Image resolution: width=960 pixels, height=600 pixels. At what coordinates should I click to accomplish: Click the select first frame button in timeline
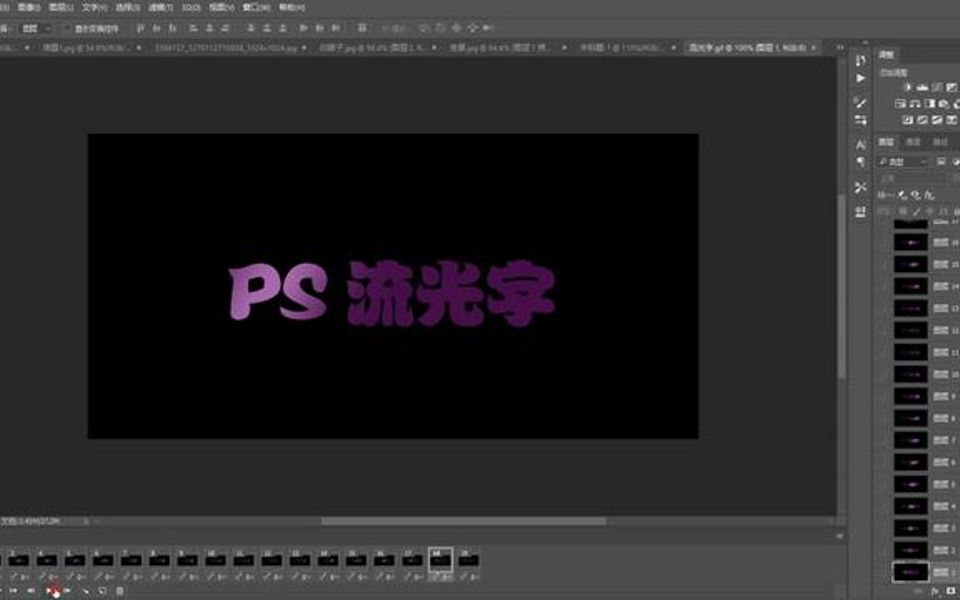coord(13,590)
